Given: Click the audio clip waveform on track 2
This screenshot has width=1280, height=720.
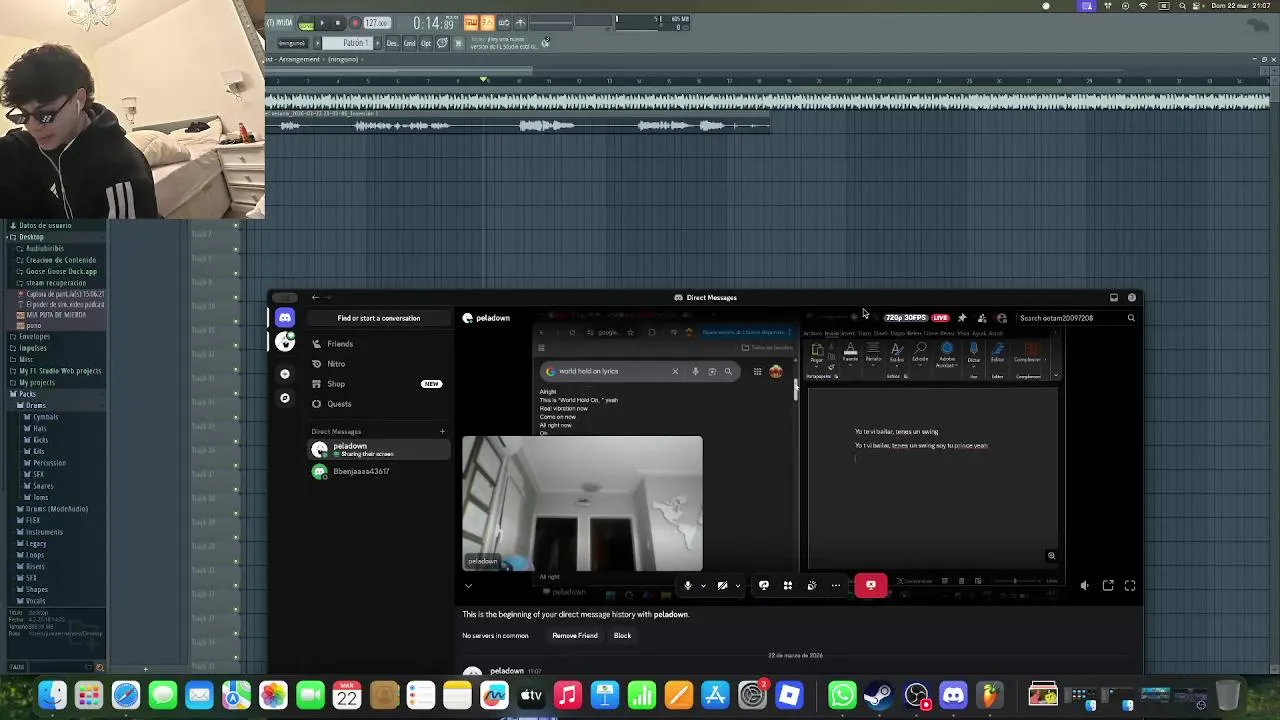Looking at the screenshot, I should click(518, 125).
